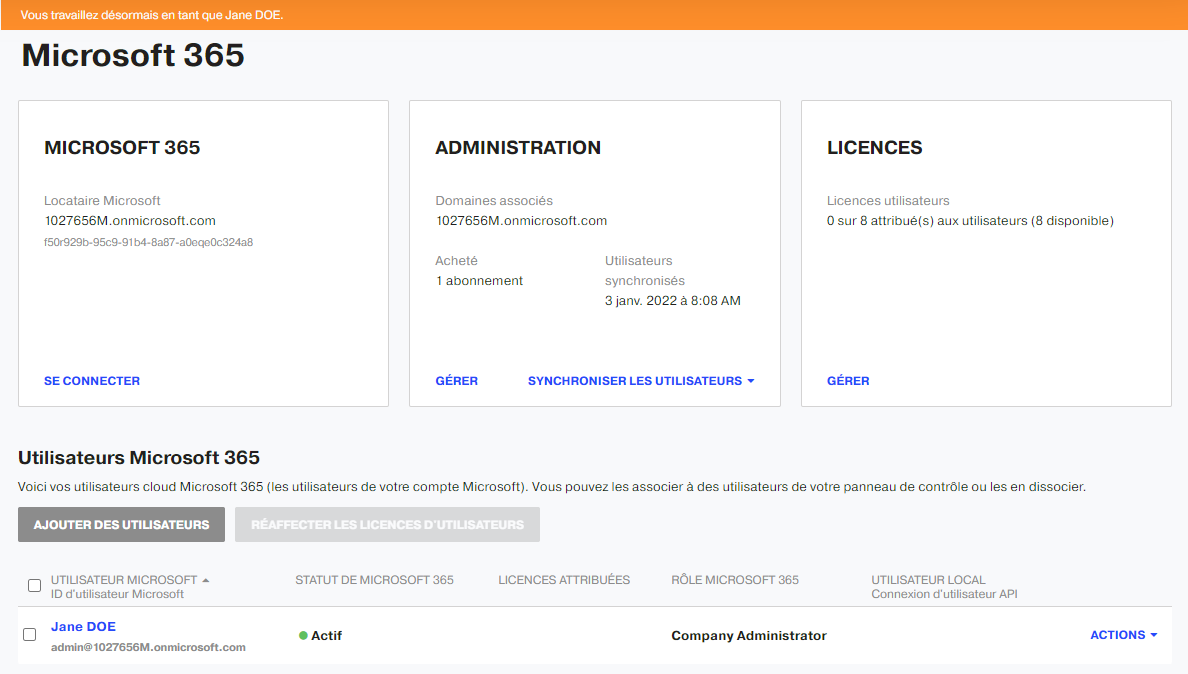Click '0 sur 8 attribué(s) aux utilisateurs' text
Viewport: 1188px width, 674px height.
[x=927, y=221]
